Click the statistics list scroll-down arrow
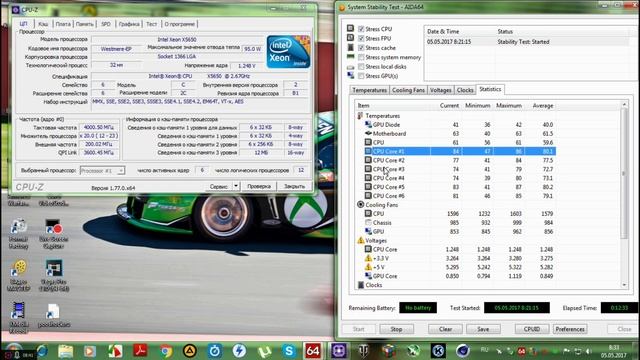The width and height of the screenshot is (640, 360). 624,285
